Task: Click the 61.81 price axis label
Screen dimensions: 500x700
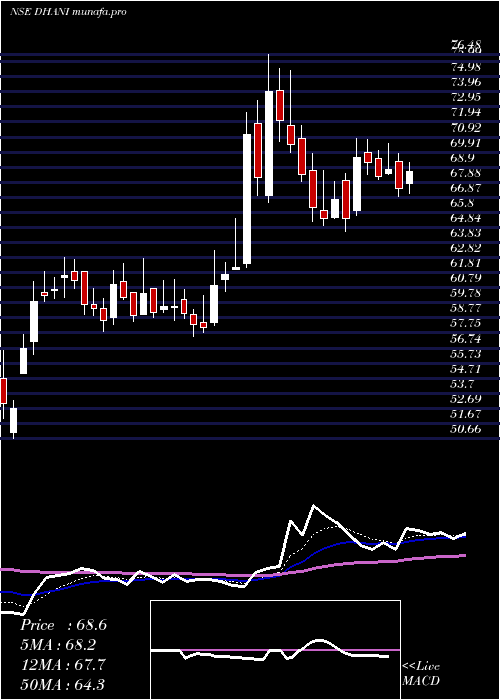Action: tap(466, 263)
